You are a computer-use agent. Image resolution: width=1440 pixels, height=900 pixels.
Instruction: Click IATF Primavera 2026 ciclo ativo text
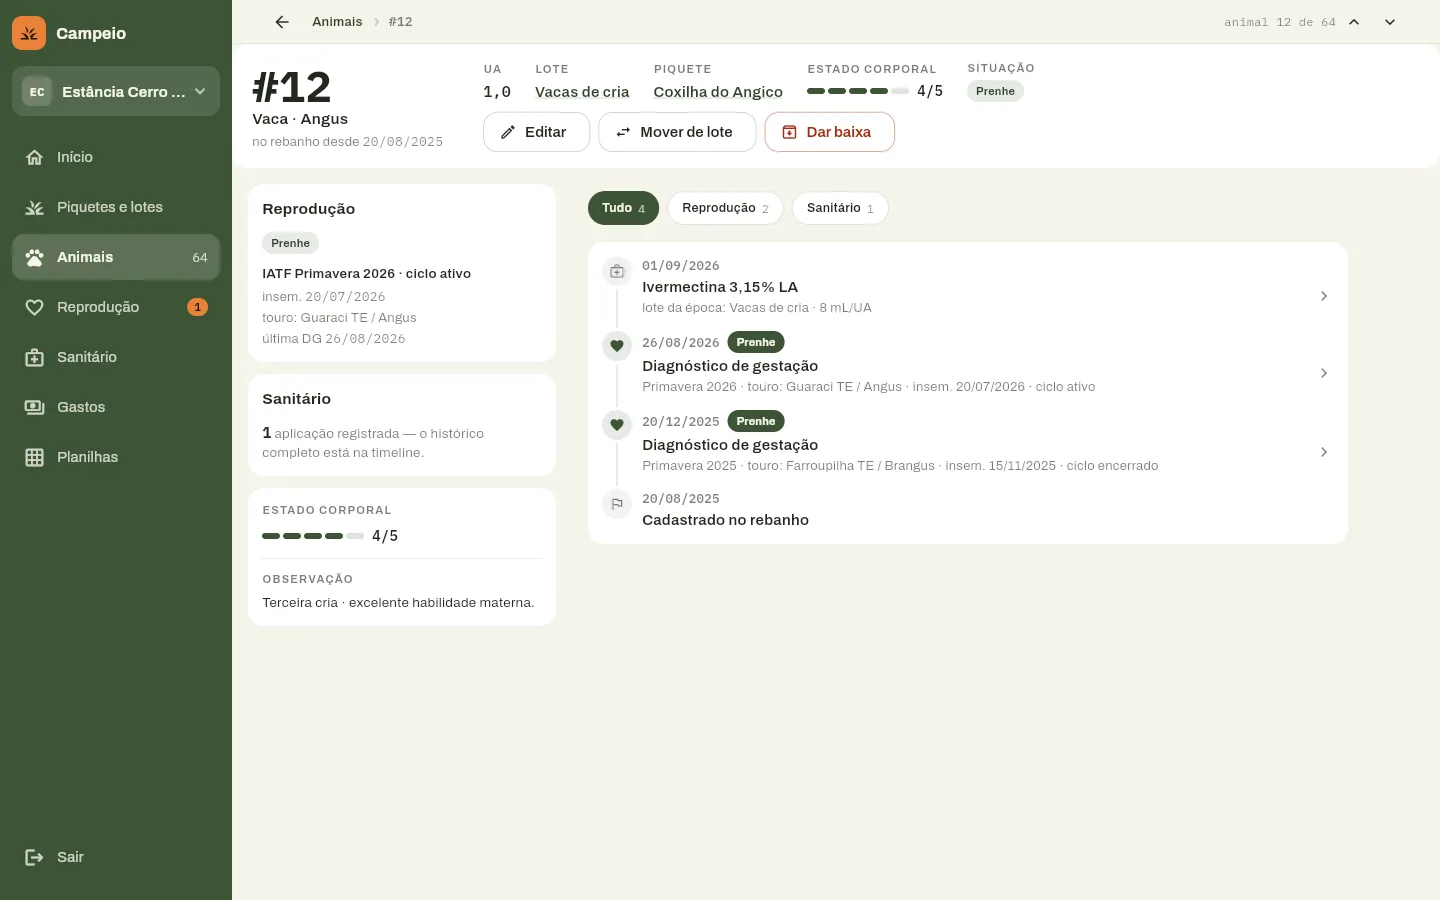coord(366,274)
